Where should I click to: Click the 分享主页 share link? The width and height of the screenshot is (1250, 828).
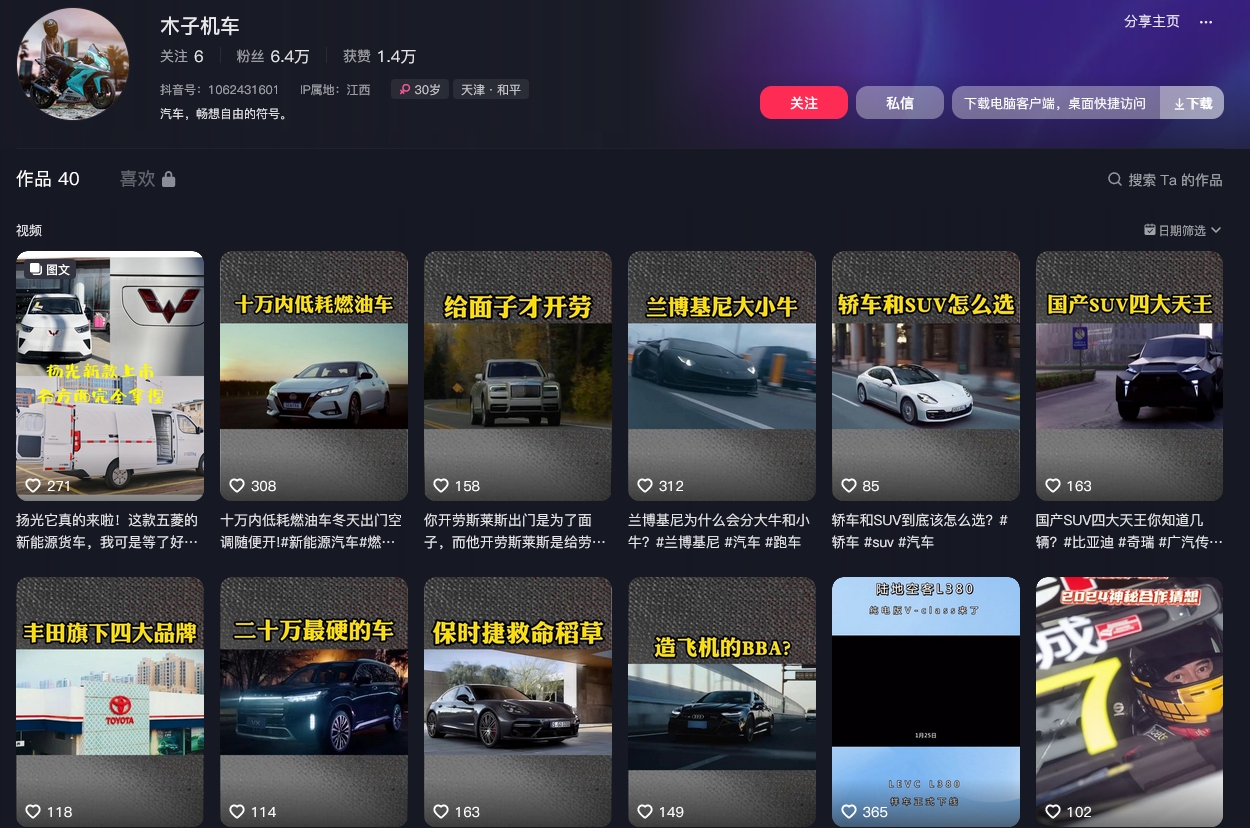[1152, 21]
